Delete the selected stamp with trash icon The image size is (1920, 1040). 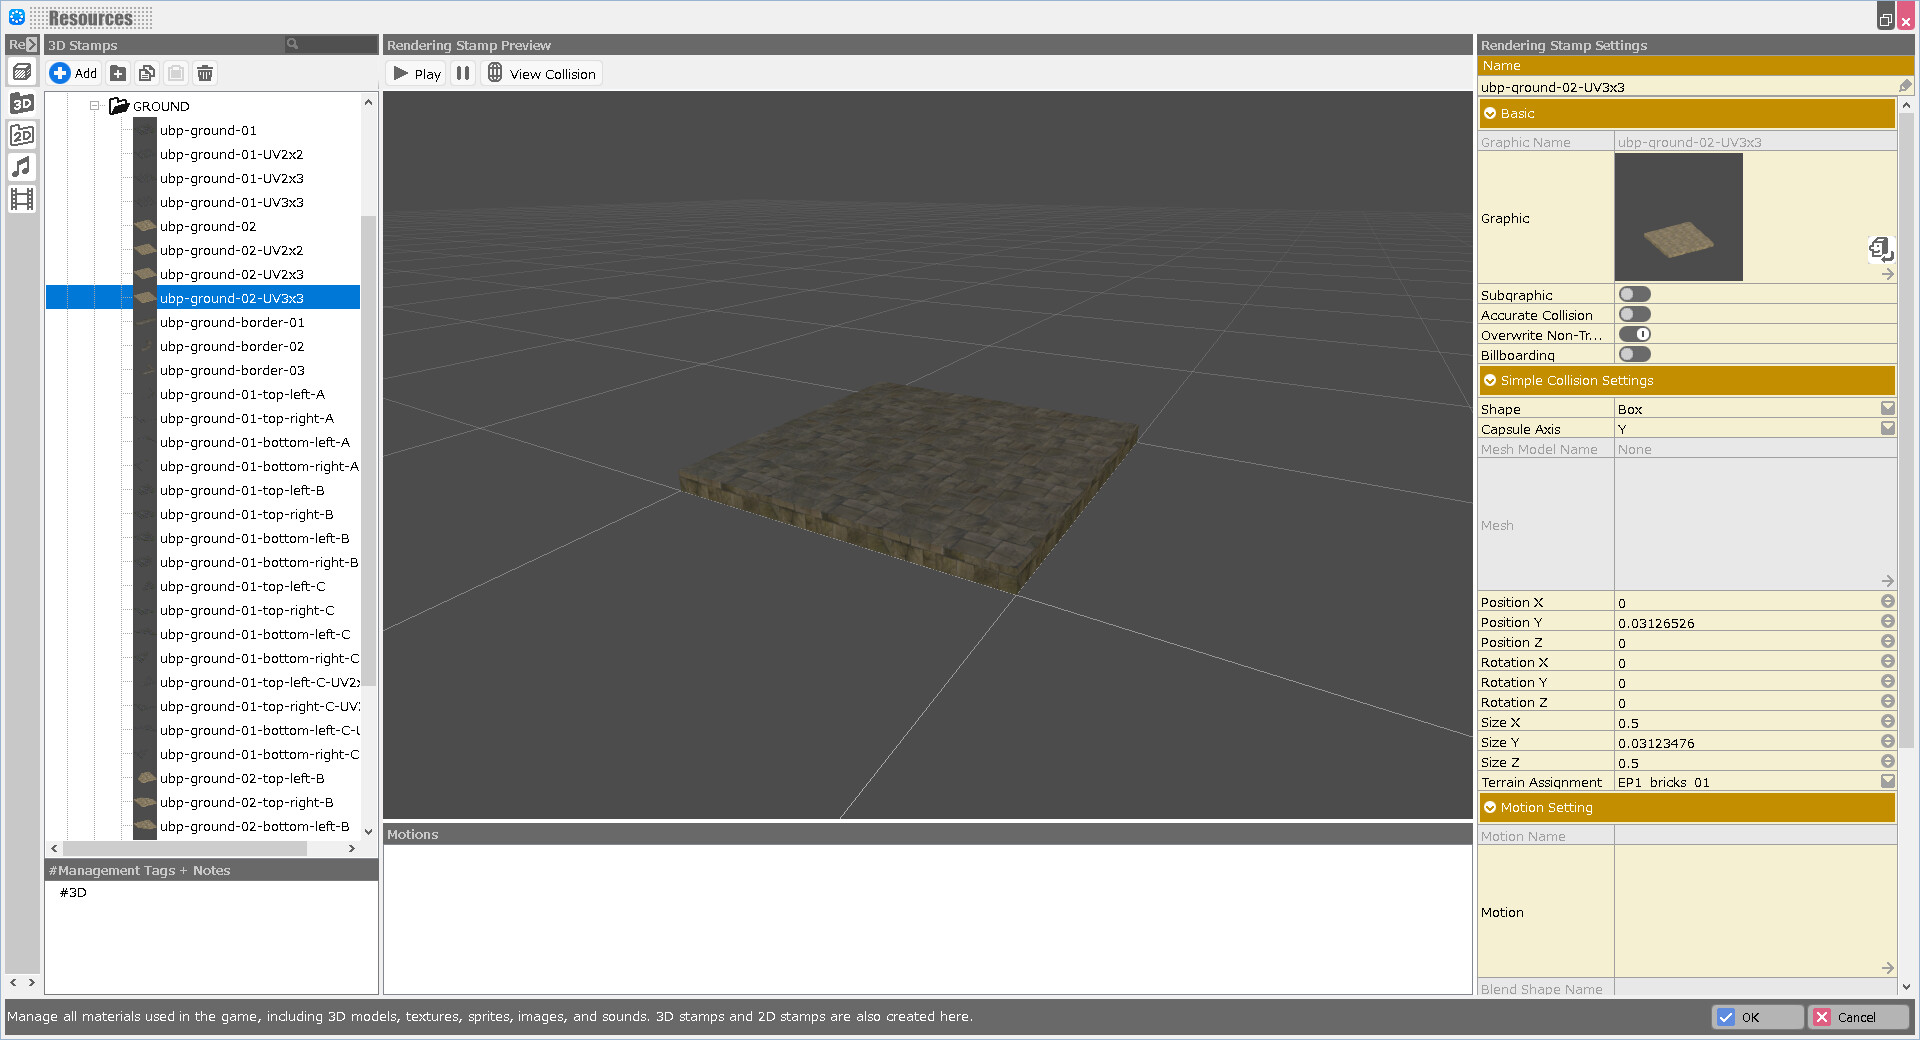(205, 73)
